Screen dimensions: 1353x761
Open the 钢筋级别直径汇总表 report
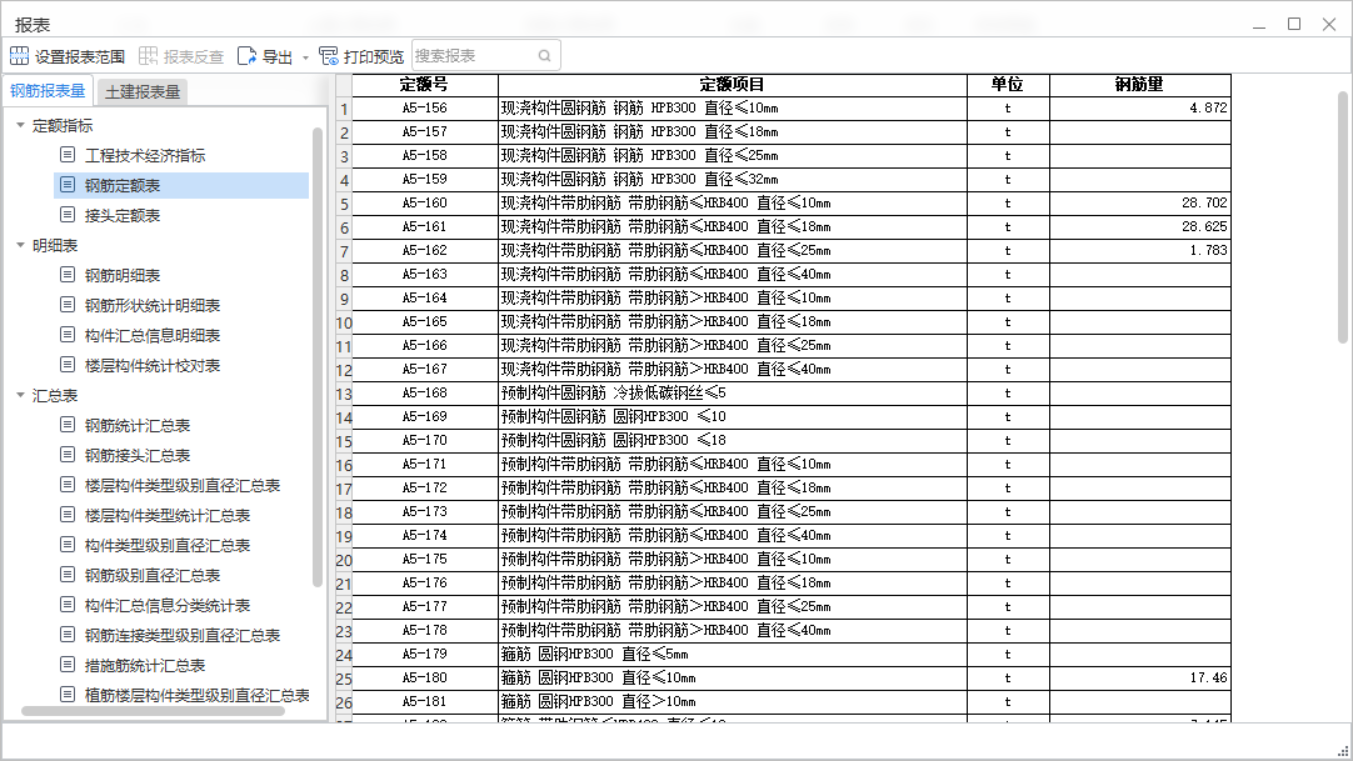point(152,575)
